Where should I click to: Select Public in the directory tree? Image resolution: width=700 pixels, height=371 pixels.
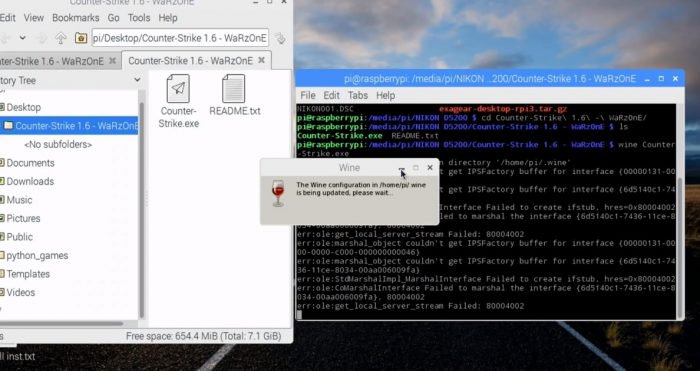(19, 237)
